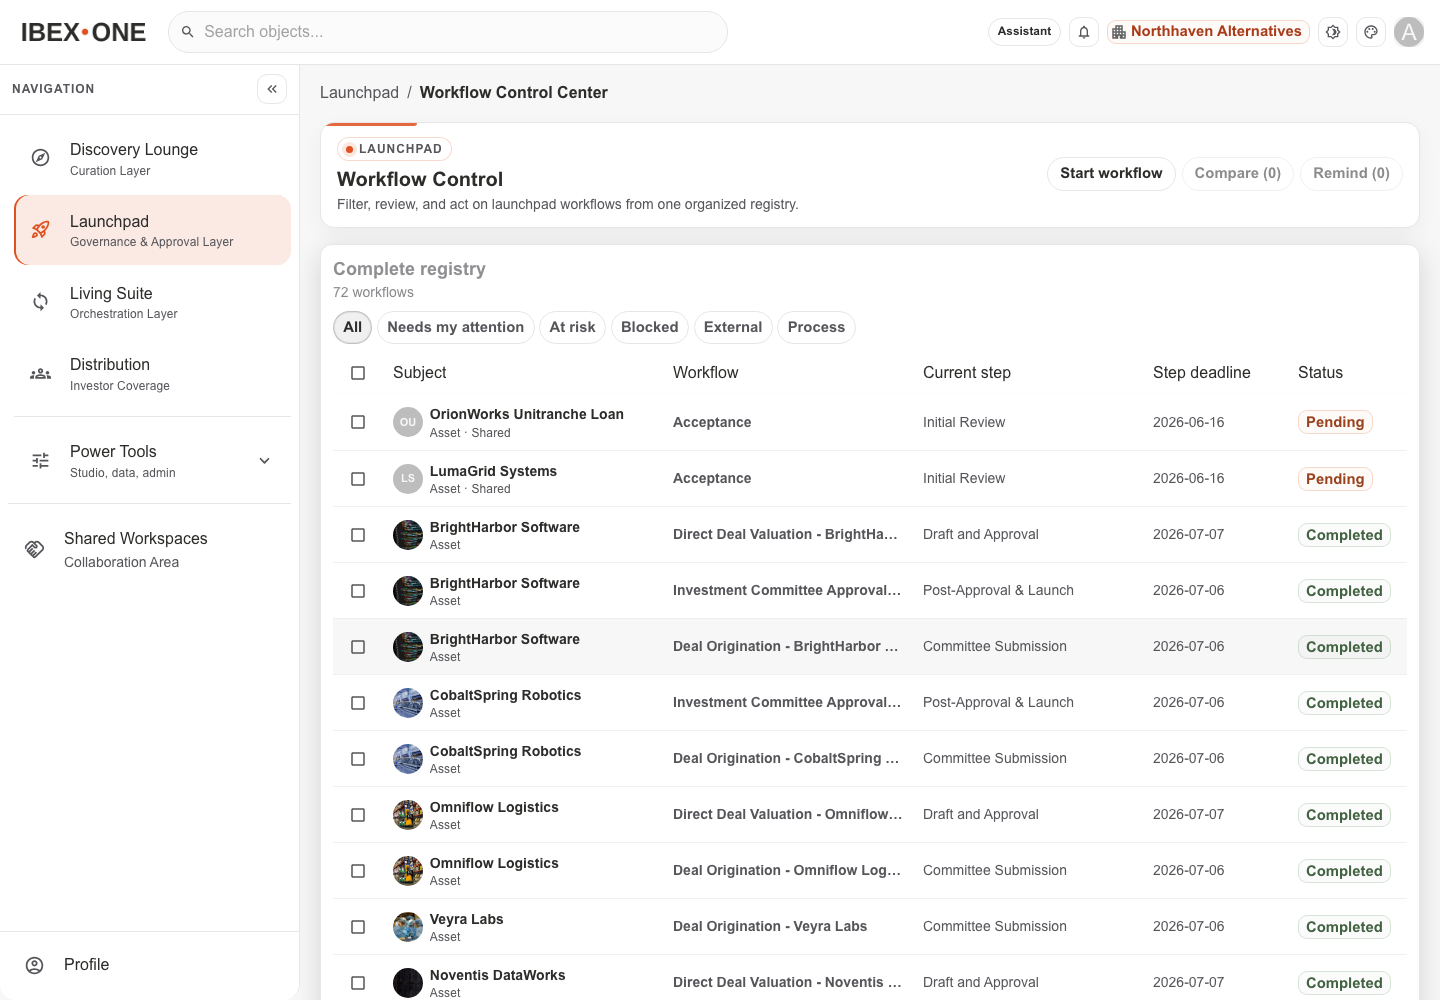Screen dimensions: 1440x1000
Task: Click the Shared Workspaces handshake icon
Action: point(35,549)
